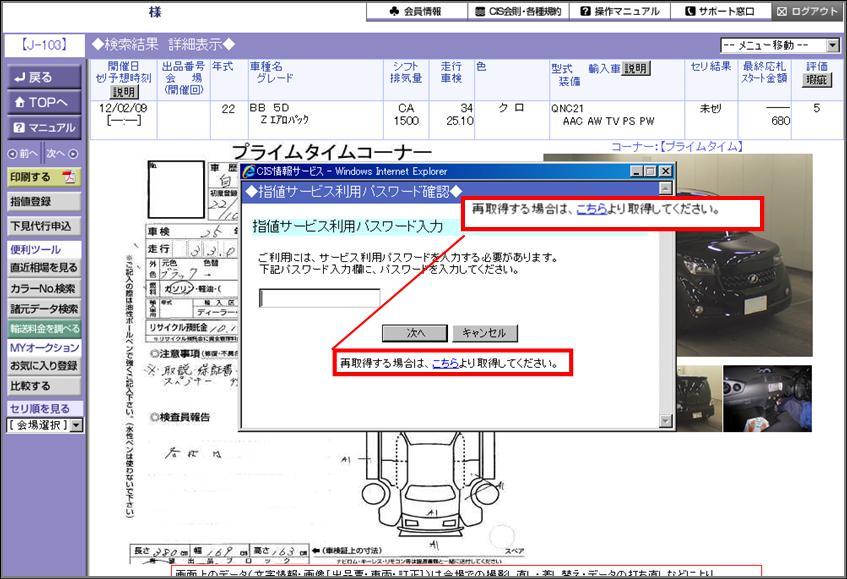Click the J-103 page code label
Viewport: 847px width, 579px height.
pos(44,45)
